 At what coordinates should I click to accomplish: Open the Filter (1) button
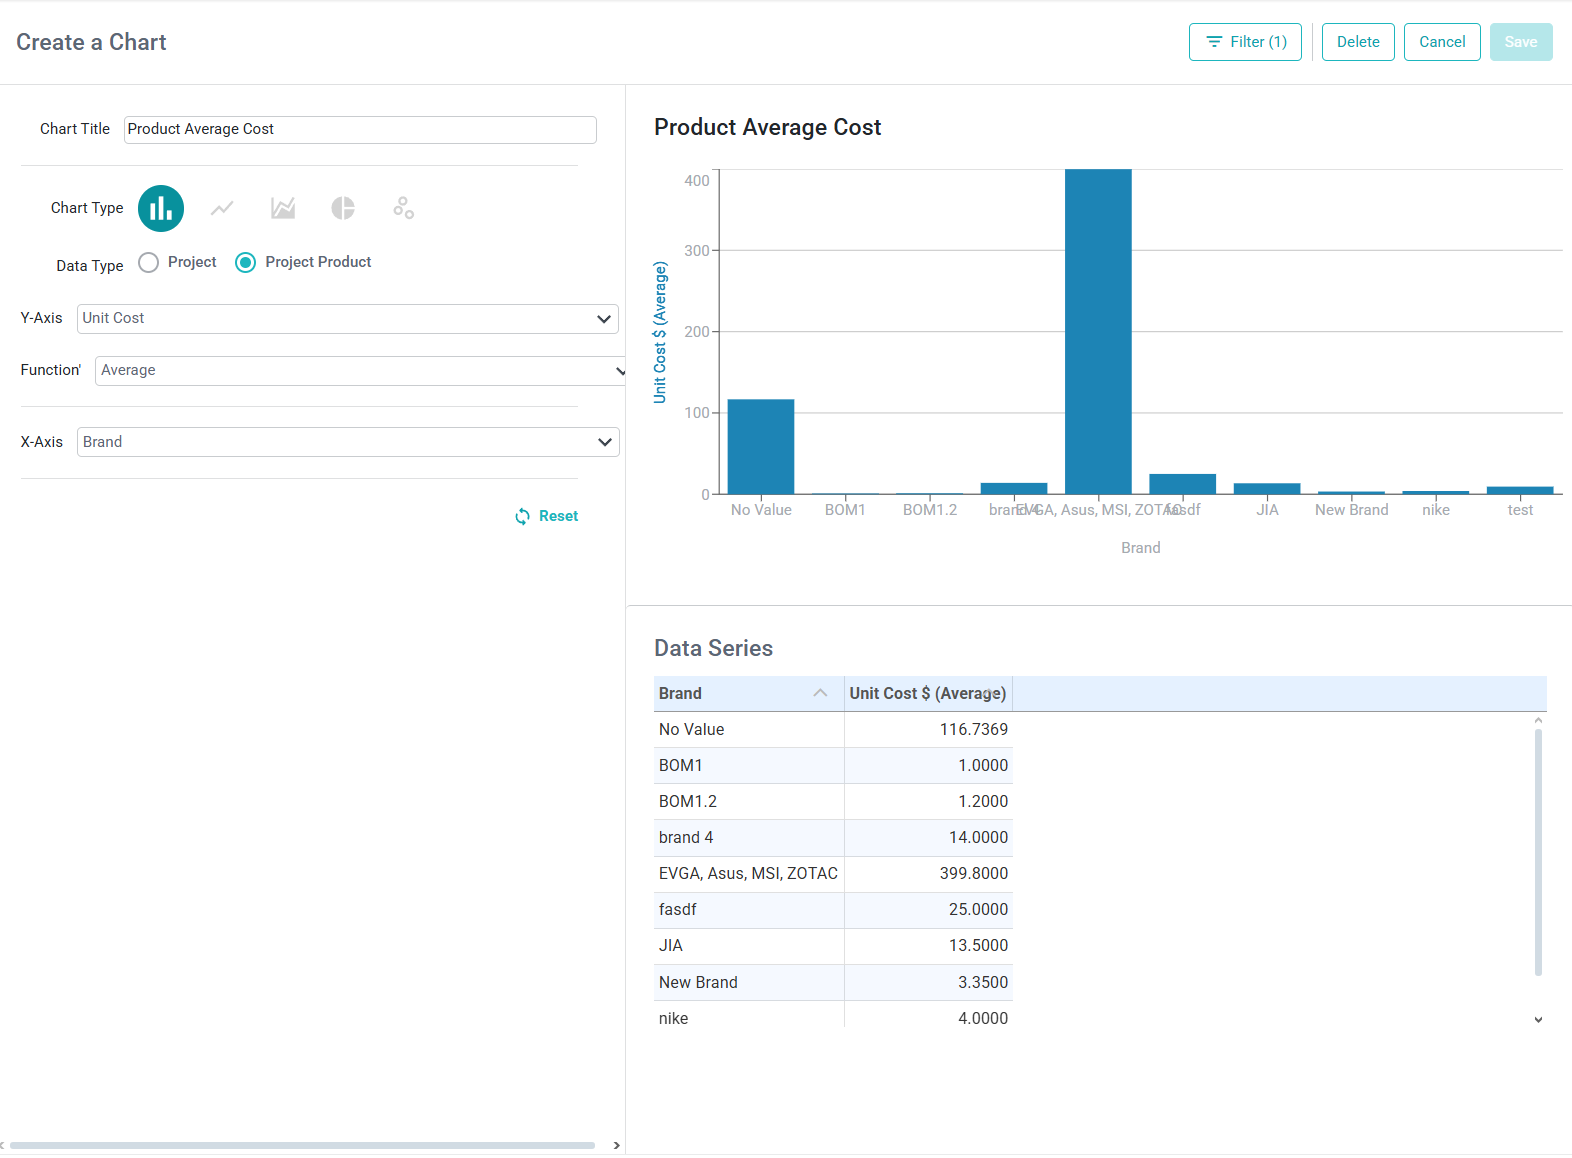pyautogui.click(x=1245, y=42)
